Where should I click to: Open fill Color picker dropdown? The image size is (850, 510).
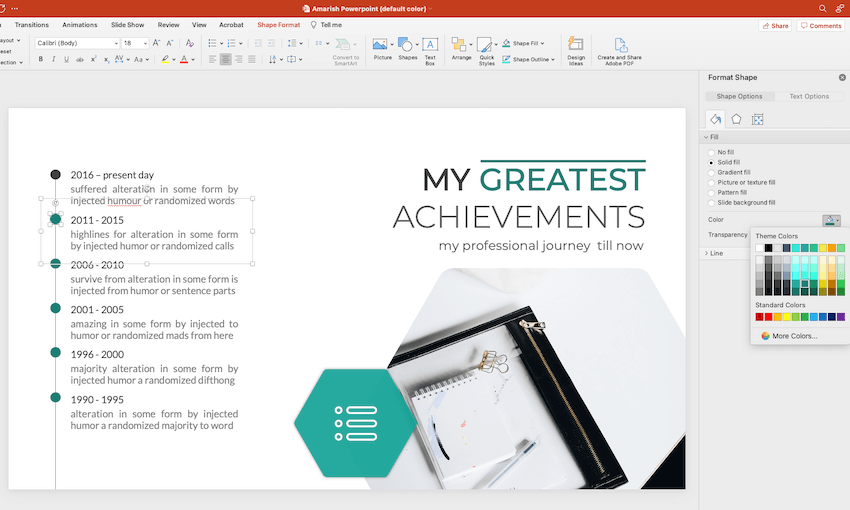(x=831, y=220)
